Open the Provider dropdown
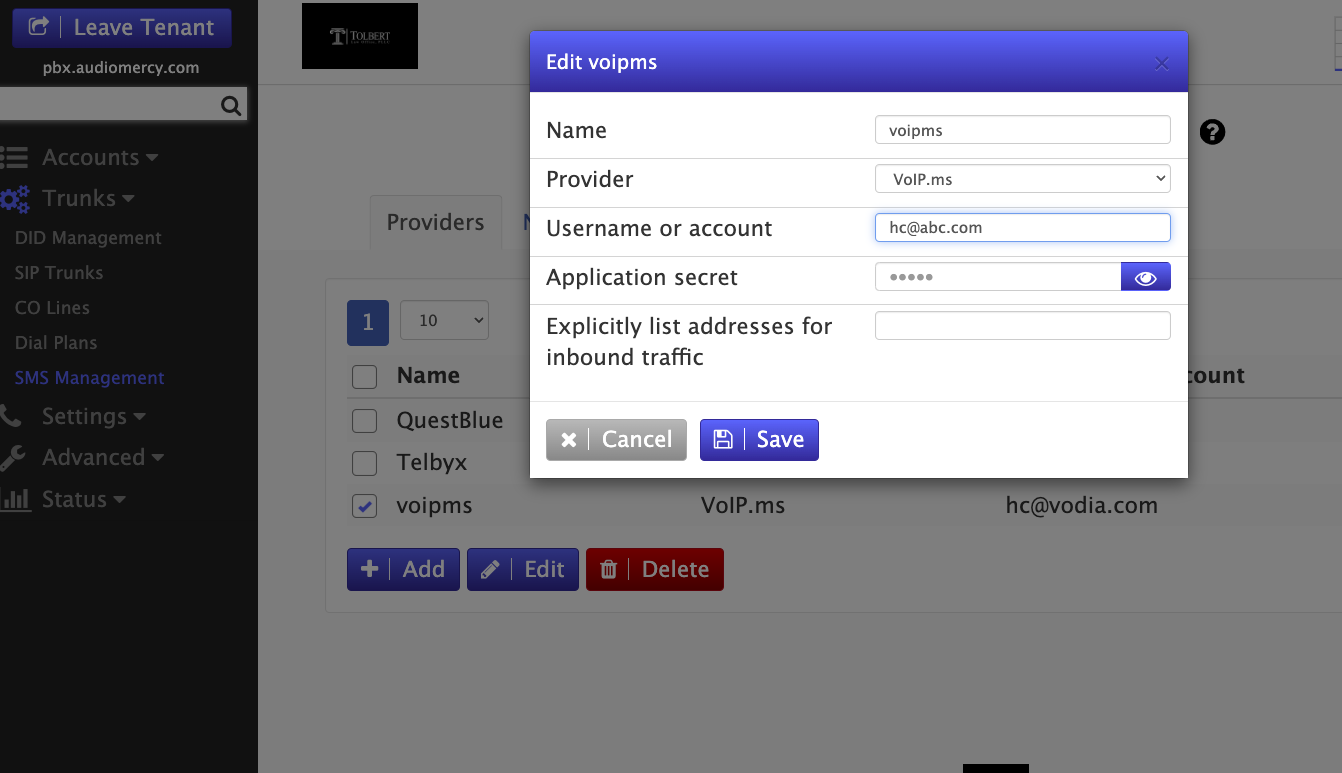Screen dimensions: 1342x773 click(1022, 179)
